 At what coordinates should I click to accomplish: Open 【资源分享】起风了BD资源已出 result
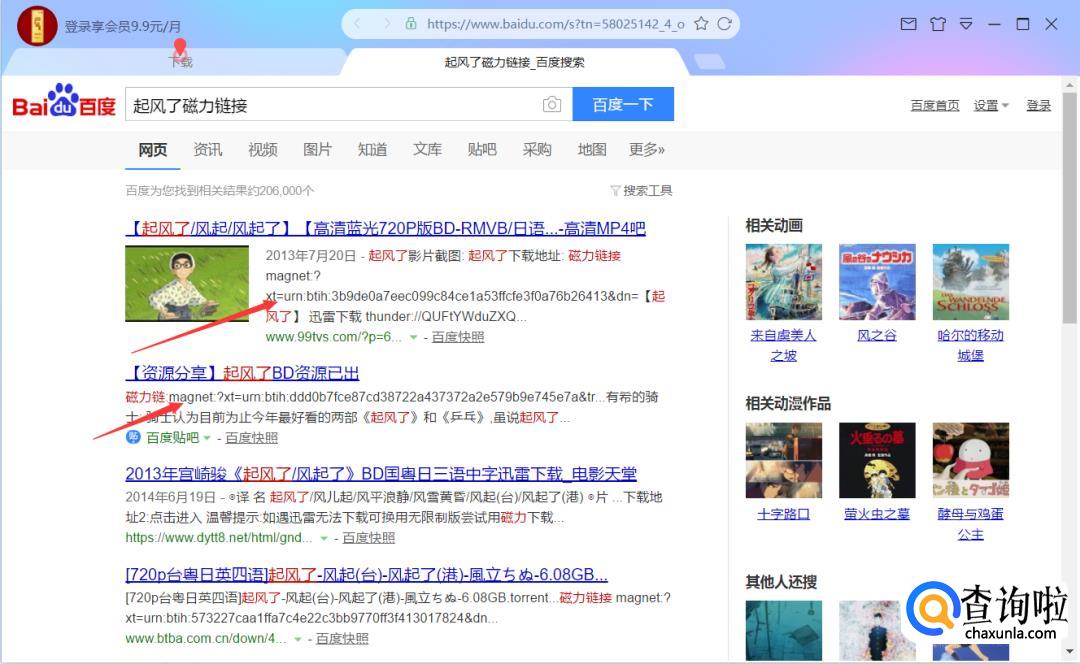coord(242,373)
